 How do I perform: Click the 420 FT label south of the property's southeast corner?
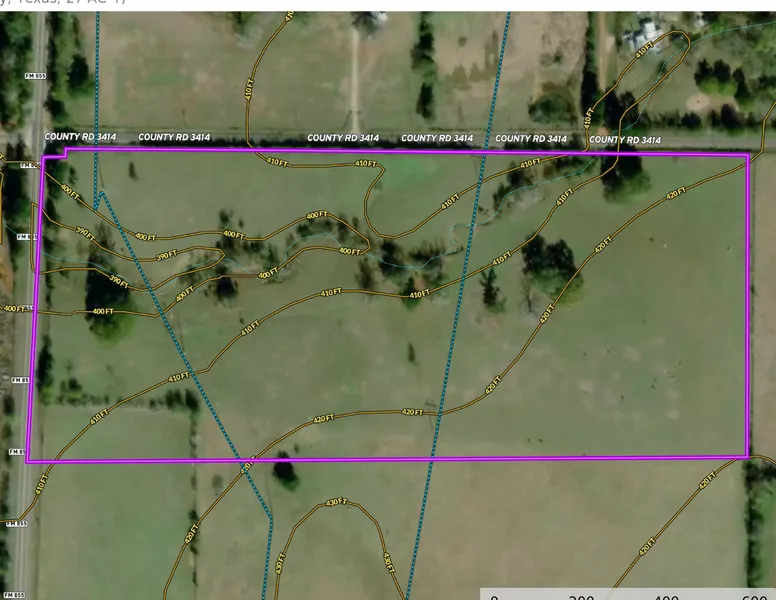707,481
